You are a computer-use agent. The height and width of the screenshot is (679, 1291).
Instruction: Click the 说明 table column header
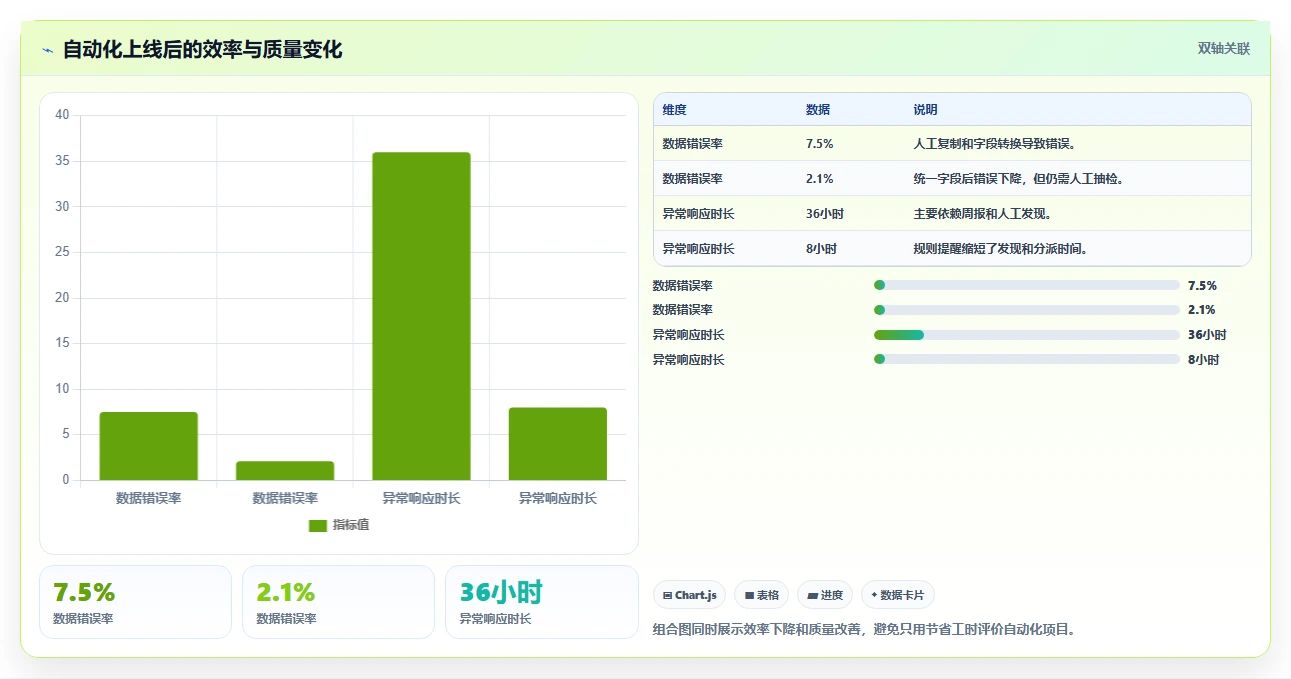(925, 110)
